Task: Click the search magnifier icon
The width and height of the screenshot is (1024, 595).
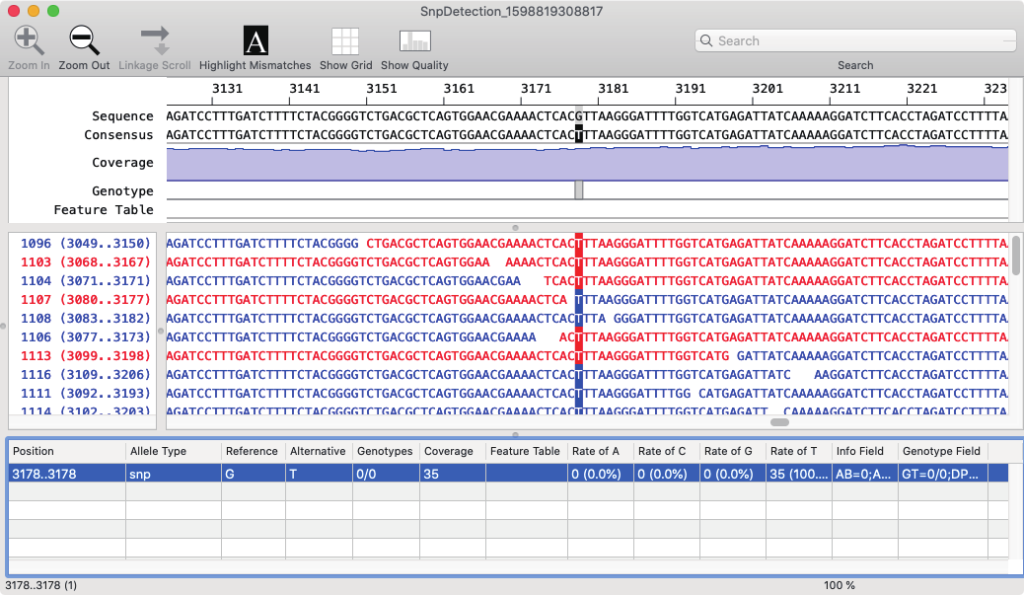Action: point(706,40)
